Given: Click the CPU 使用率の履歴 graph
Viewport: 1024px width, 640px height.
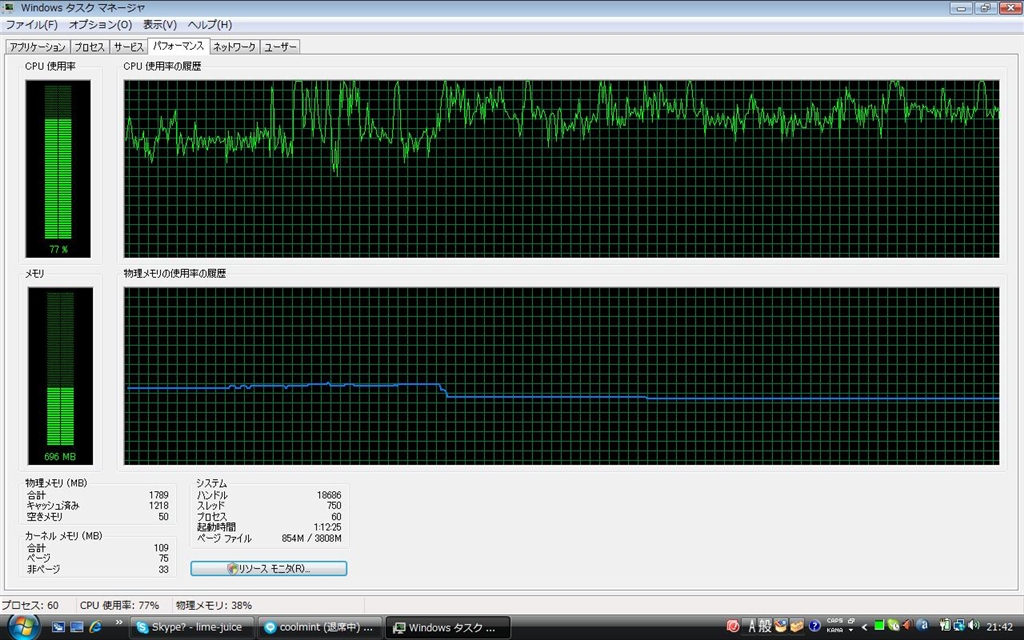Looking at the screenshot, I should [x=562, y=168].
